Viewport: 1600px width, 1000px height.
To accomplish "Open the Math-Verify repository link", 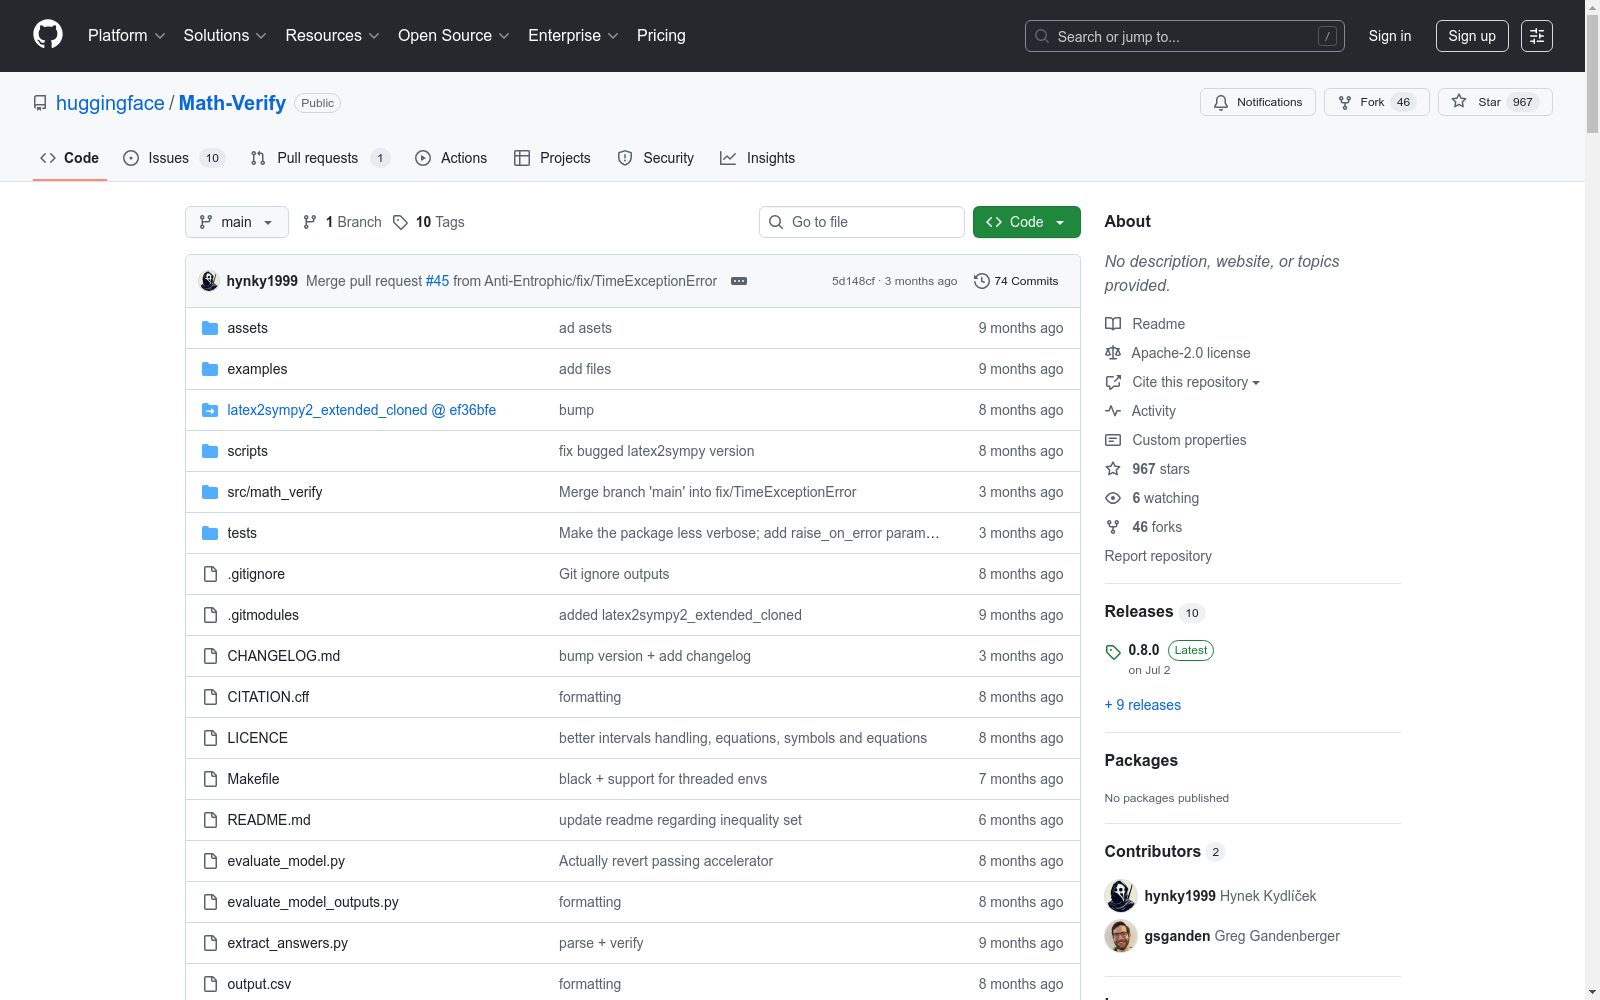I will [x=232, y=103].
